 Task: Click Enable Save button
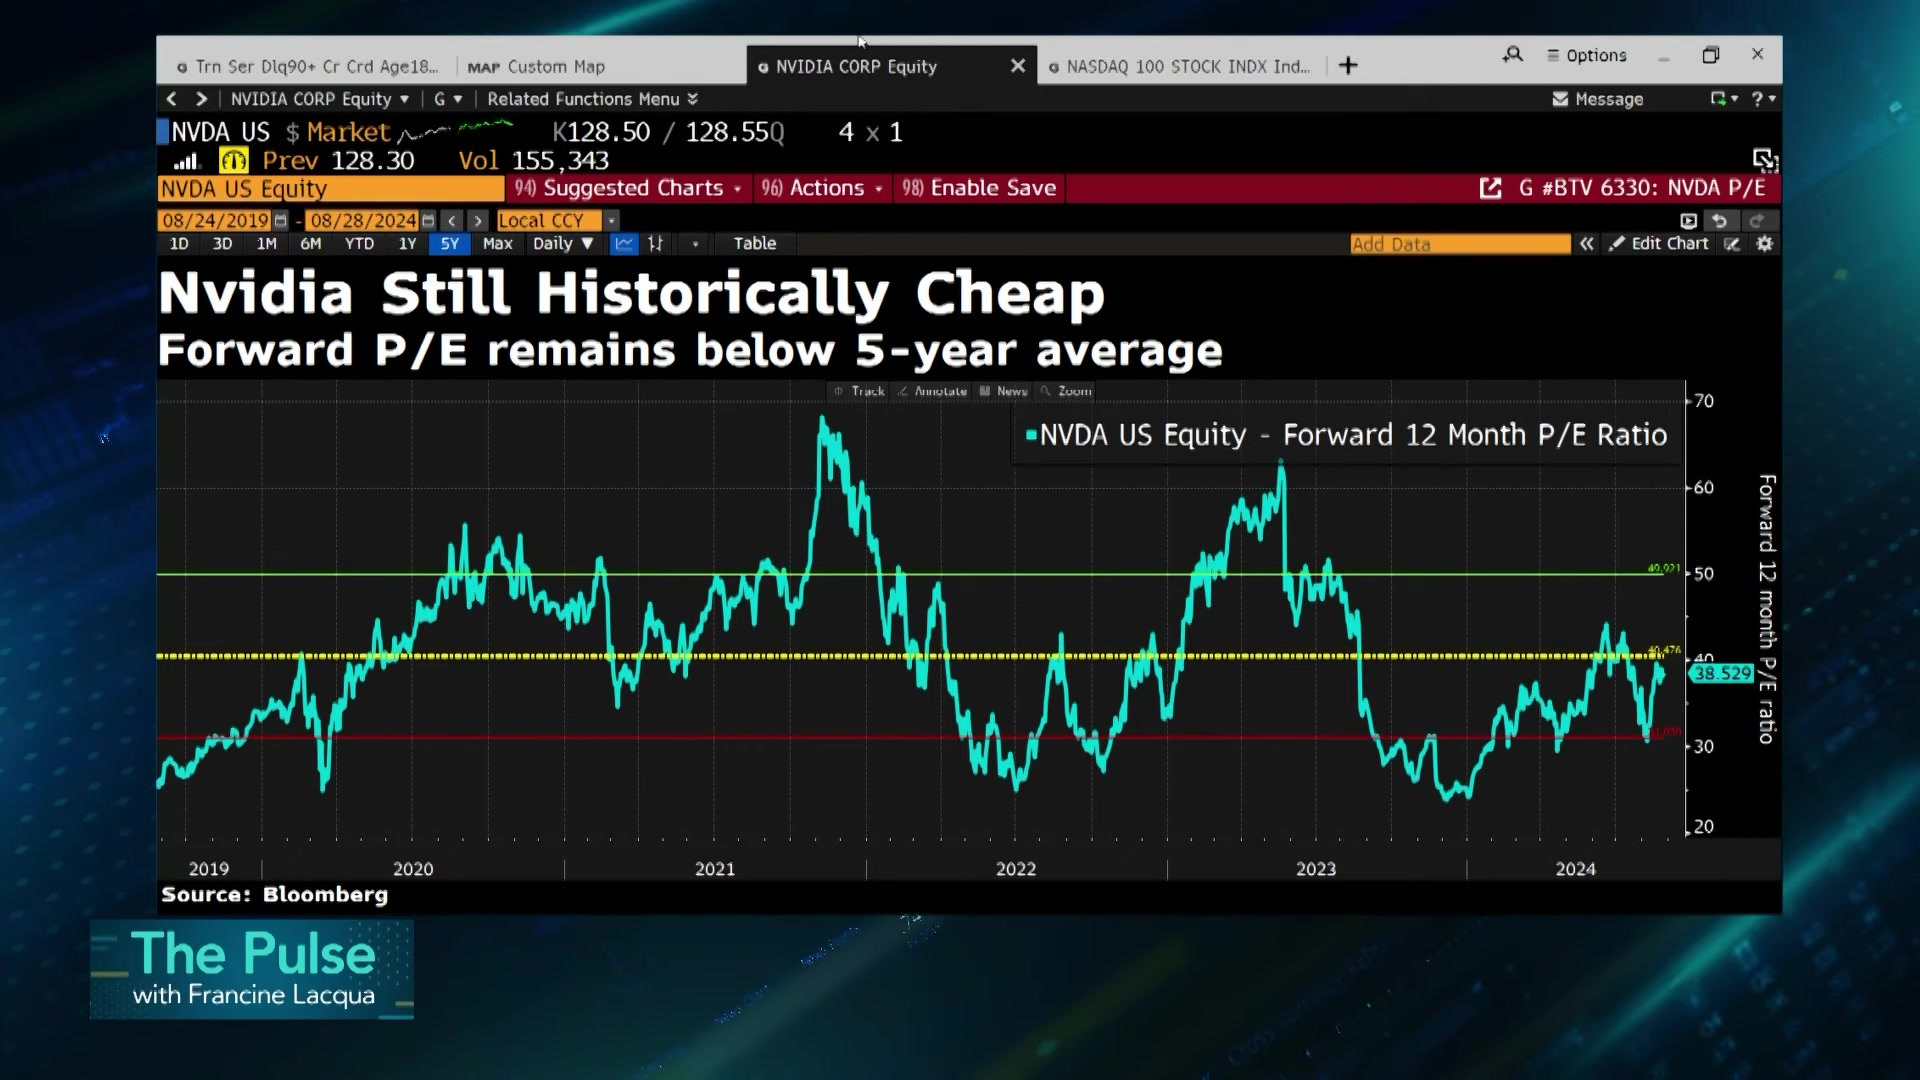[979, 188]
